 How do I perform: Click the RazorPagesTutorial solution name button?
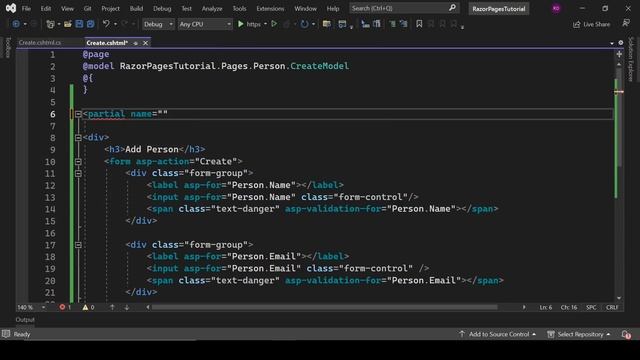(x=499, y=9)
